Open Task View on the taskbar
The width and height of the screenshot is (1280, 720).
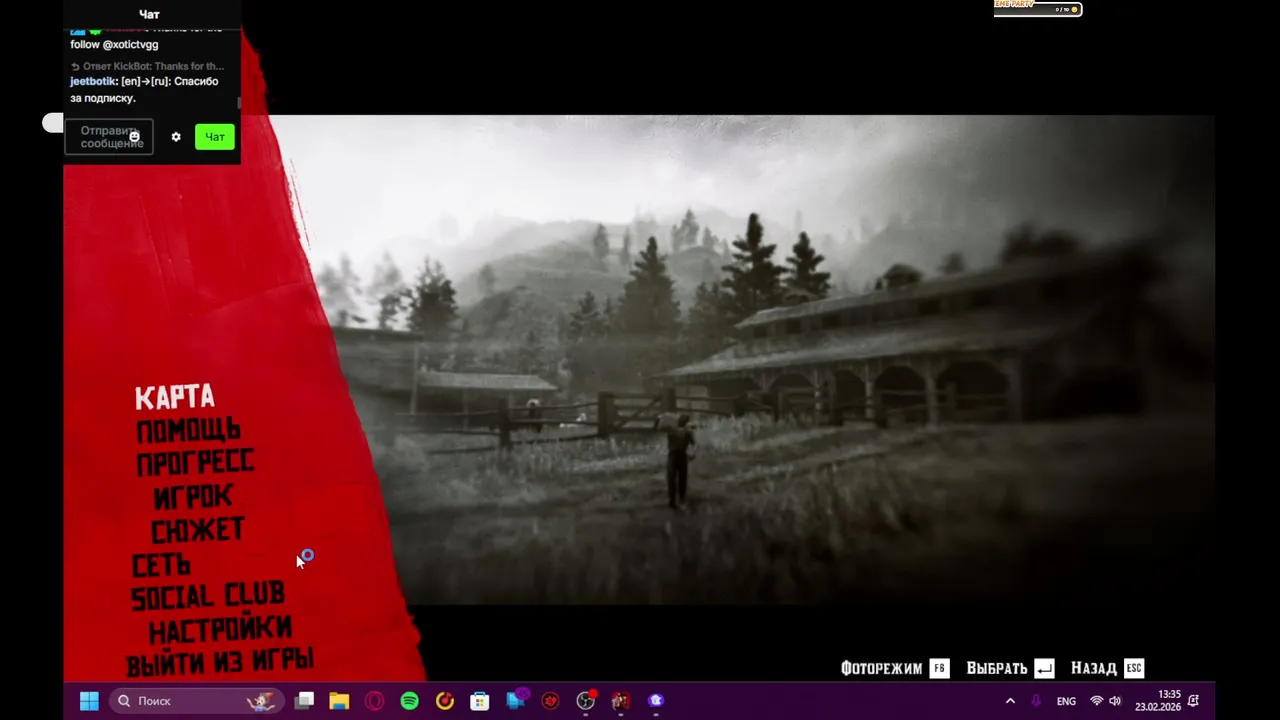tap(305, 701)
